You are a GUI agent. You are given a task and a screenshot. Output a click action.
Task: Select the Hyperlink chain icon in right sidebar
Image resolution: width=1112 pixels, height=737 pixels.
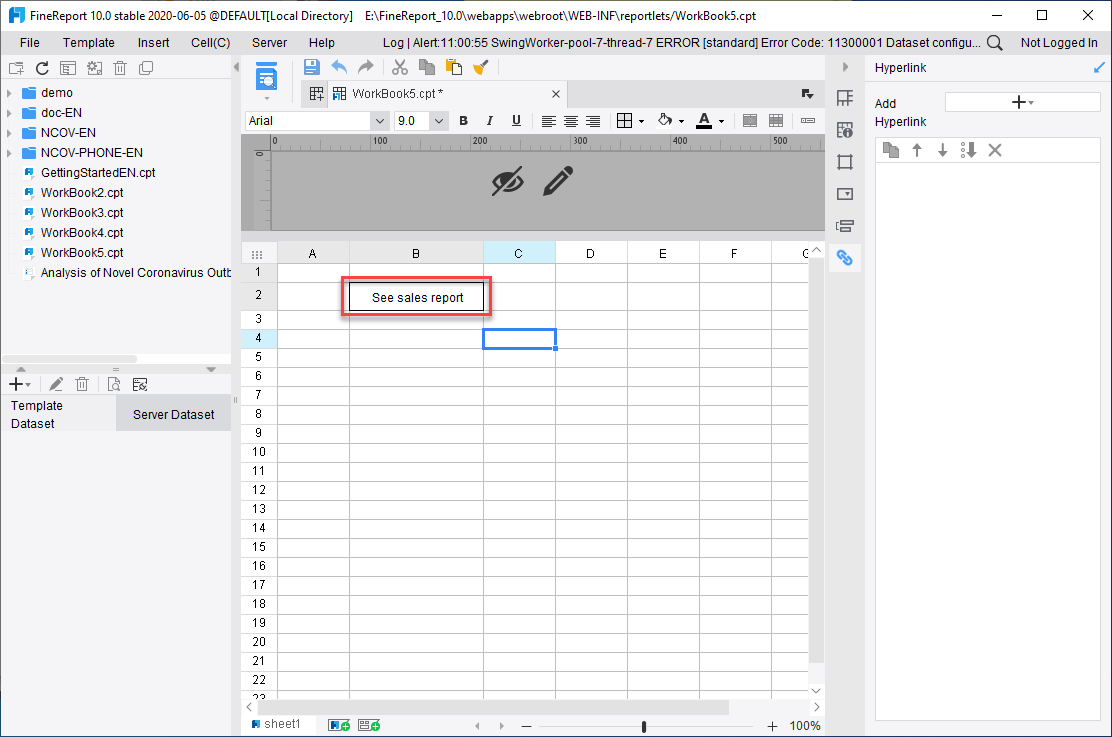845,258
